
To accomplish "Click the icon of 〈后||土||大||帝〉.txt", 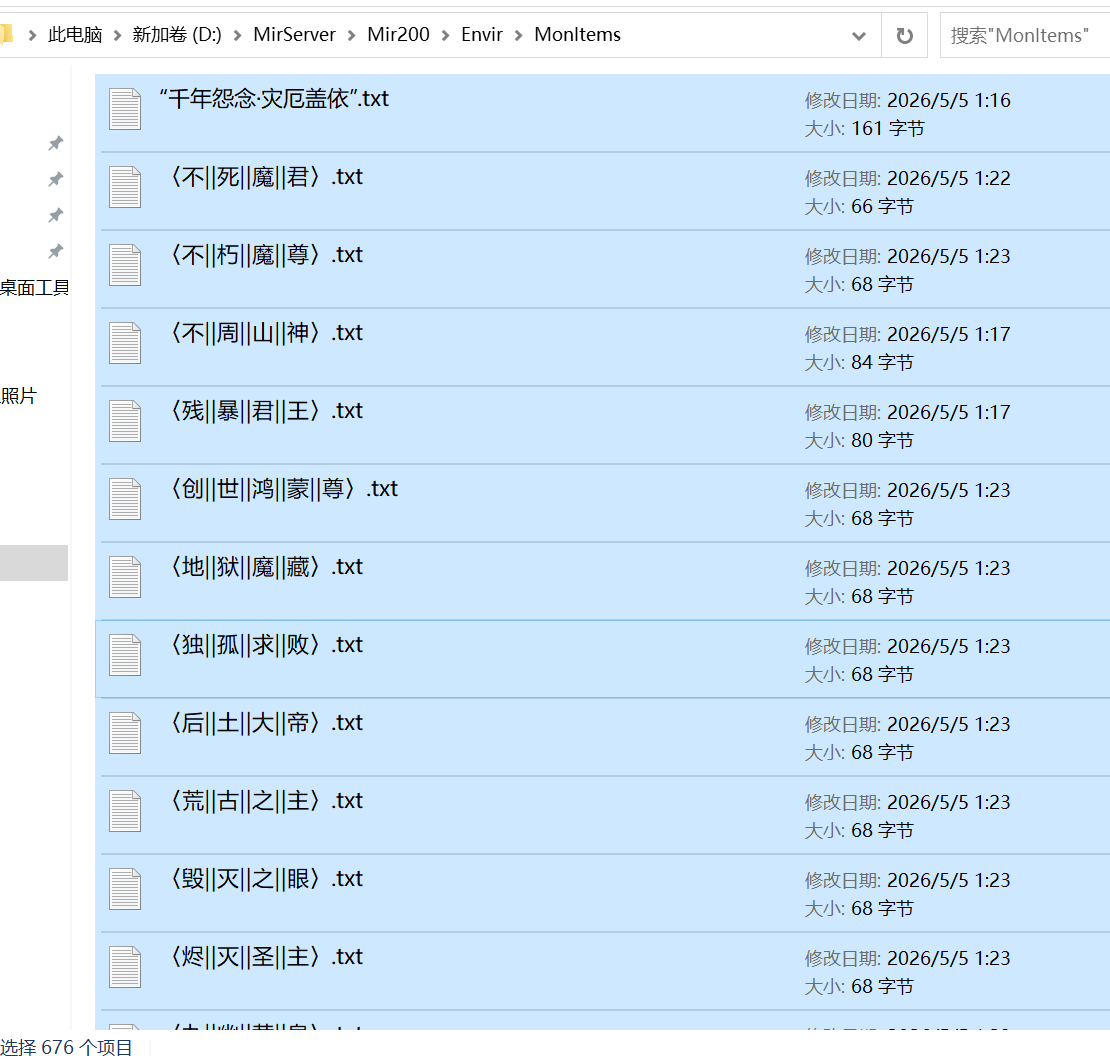I will (x=125, y=732).
